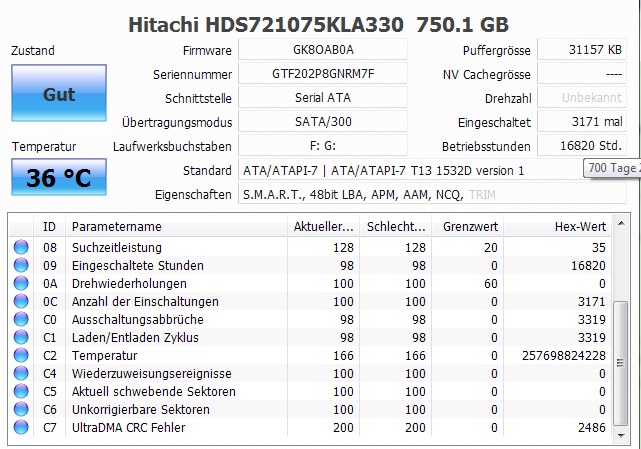Click the status orb for Eingeschaltete Stunden

[21, 265]
